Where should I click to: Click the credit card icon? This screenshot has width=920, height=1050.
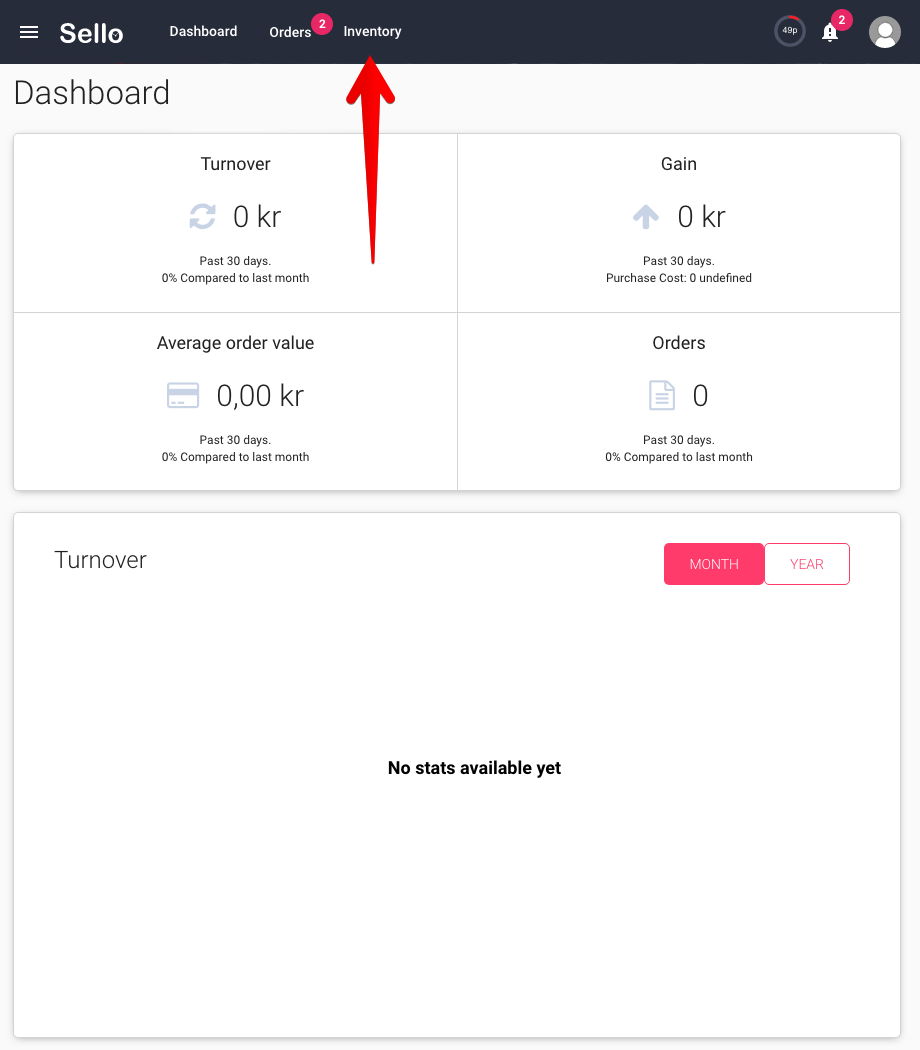click(183, 395)
